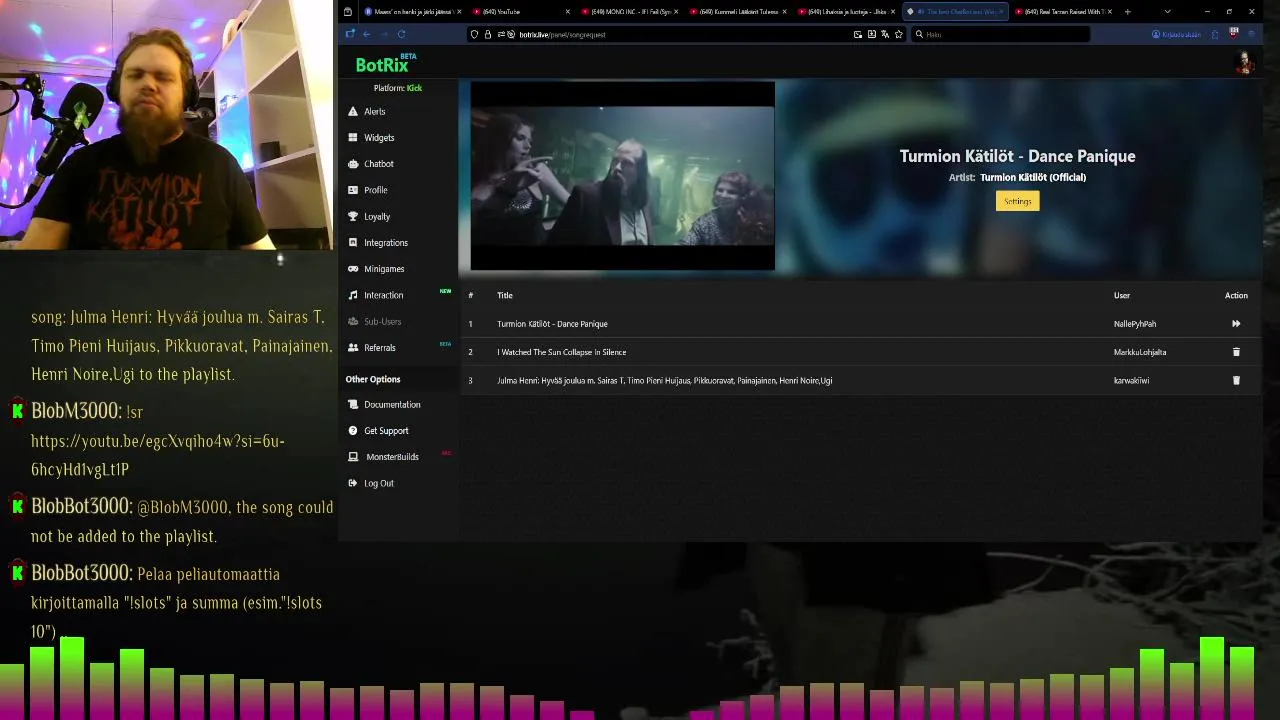Click the site security lock icon
The height and width of the screenshot is (720, 1280).
coord(487,34)
